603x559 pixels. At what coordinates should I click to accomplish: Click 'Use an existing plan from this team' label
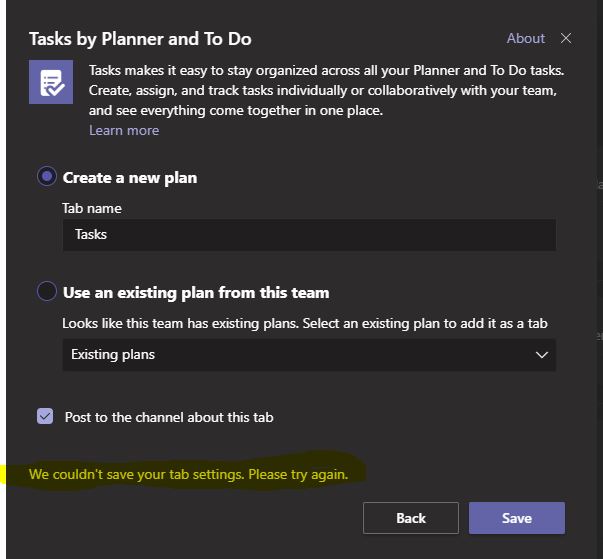click(196, 293)
